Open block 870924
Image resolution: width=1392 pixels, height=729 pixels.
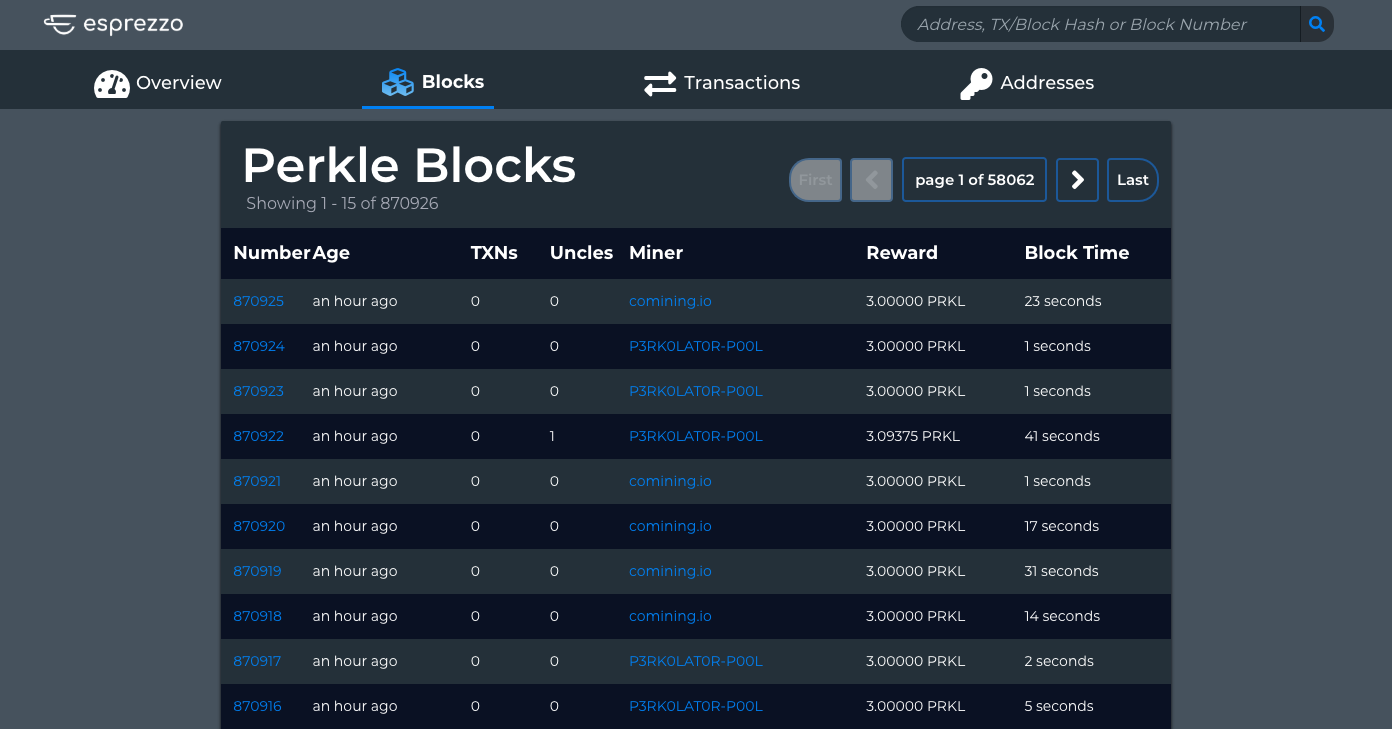(x=259, y=346)
